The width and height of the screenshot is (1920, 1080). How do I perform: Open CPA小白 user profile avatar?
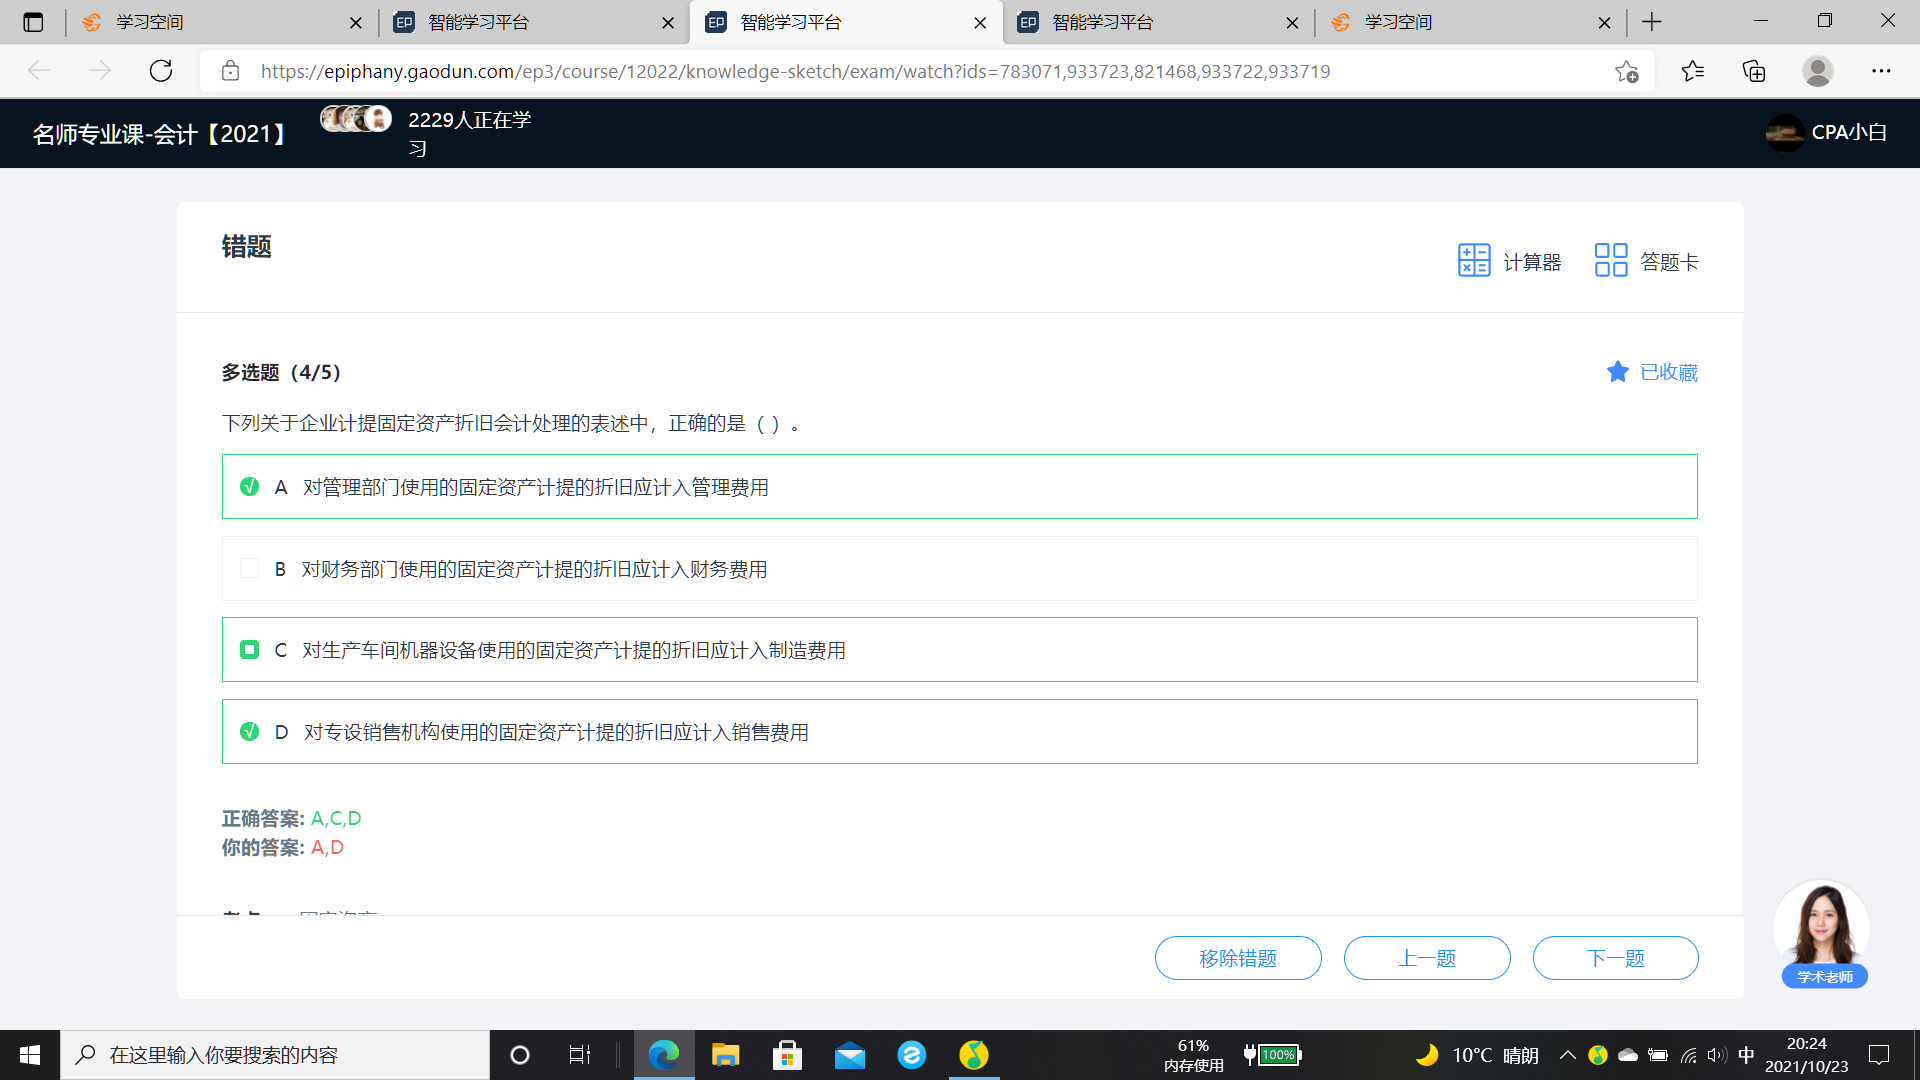click(1785, 133)
